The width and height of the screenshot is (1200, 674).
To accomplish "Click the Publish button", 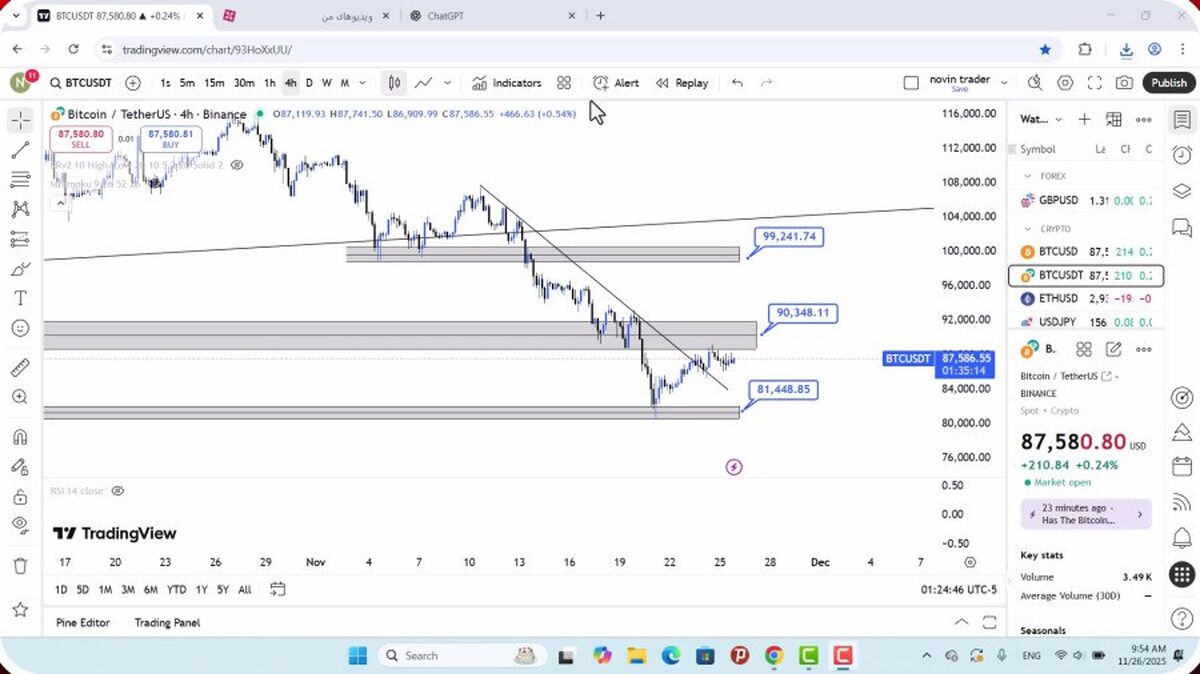I will pyautogui.click(x=1168, y=83).
